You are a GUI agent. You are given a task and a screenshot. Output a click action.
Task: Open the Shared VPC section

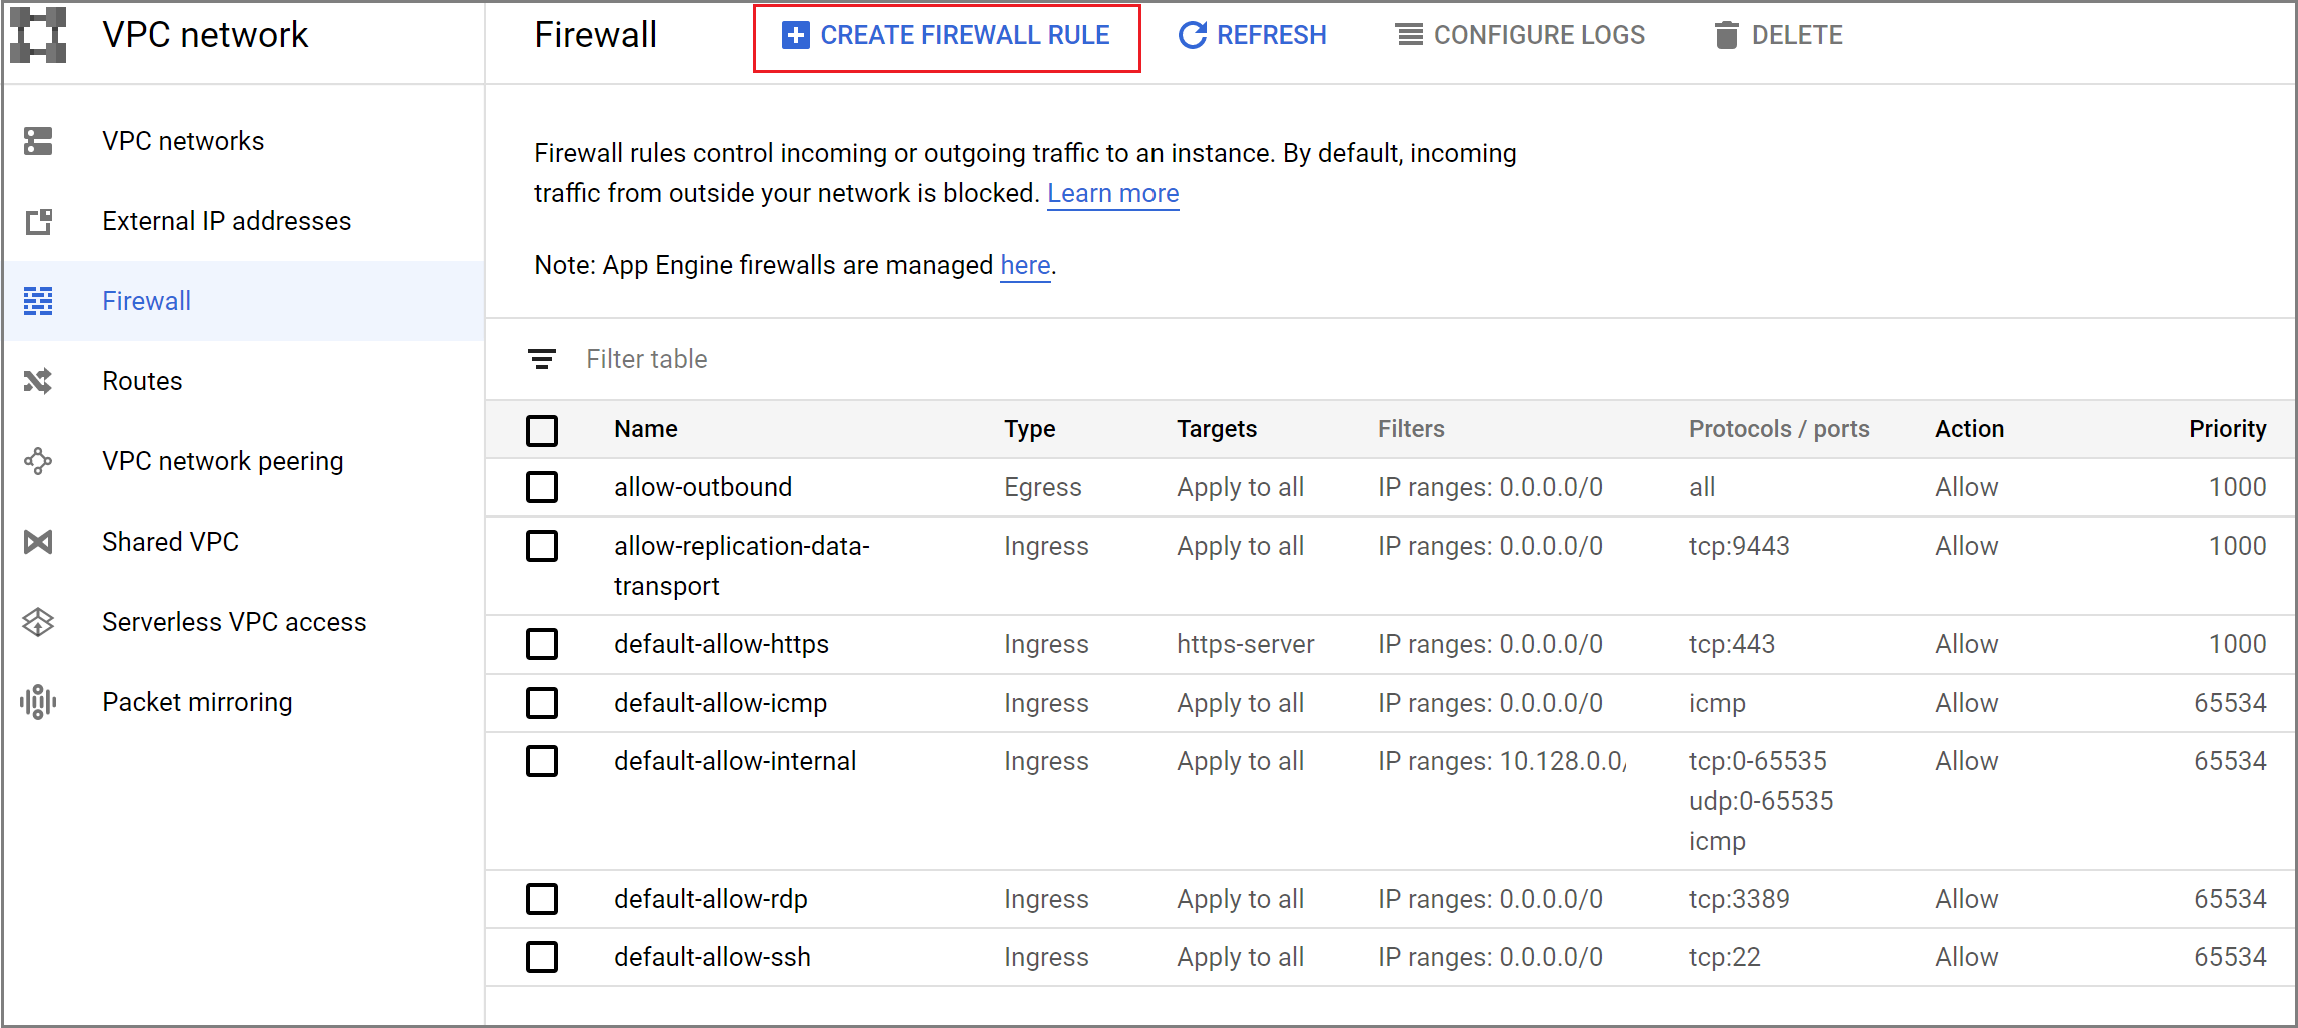point(170,541)
